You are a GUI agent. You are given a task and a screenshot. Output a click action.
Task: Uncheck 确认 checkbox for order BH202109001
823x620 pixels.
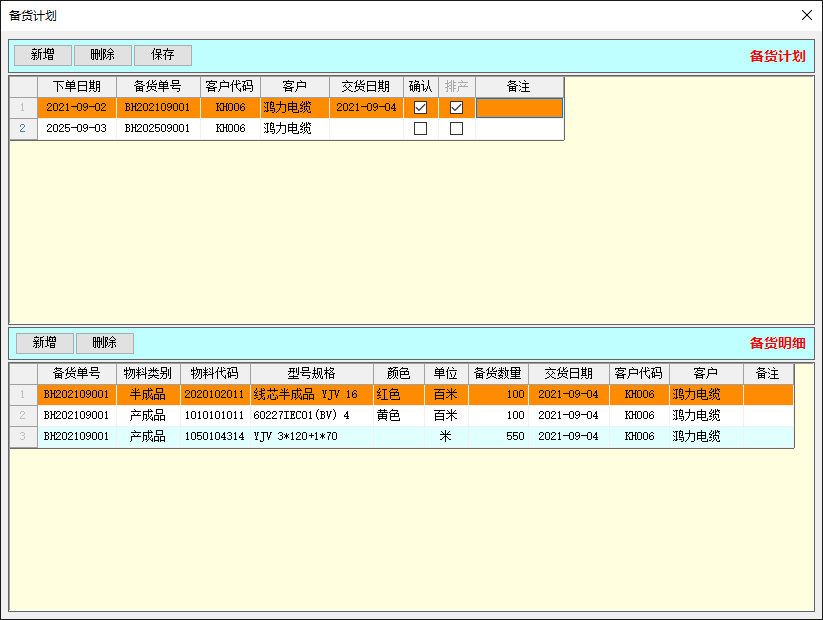click(421, 107)
